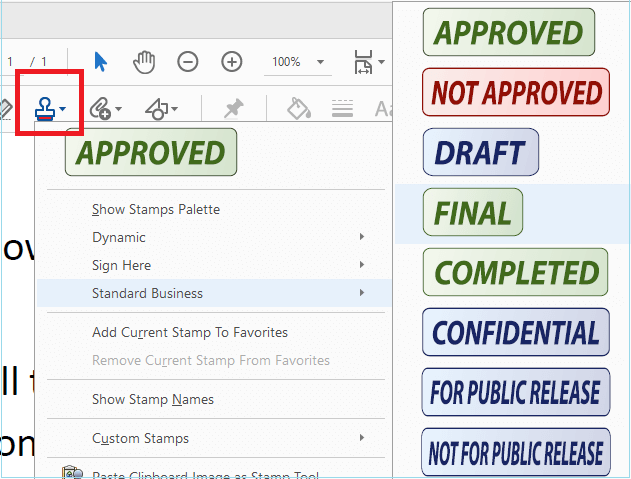Select the CONFIDENTIAL stamp

tap(516, 332)
